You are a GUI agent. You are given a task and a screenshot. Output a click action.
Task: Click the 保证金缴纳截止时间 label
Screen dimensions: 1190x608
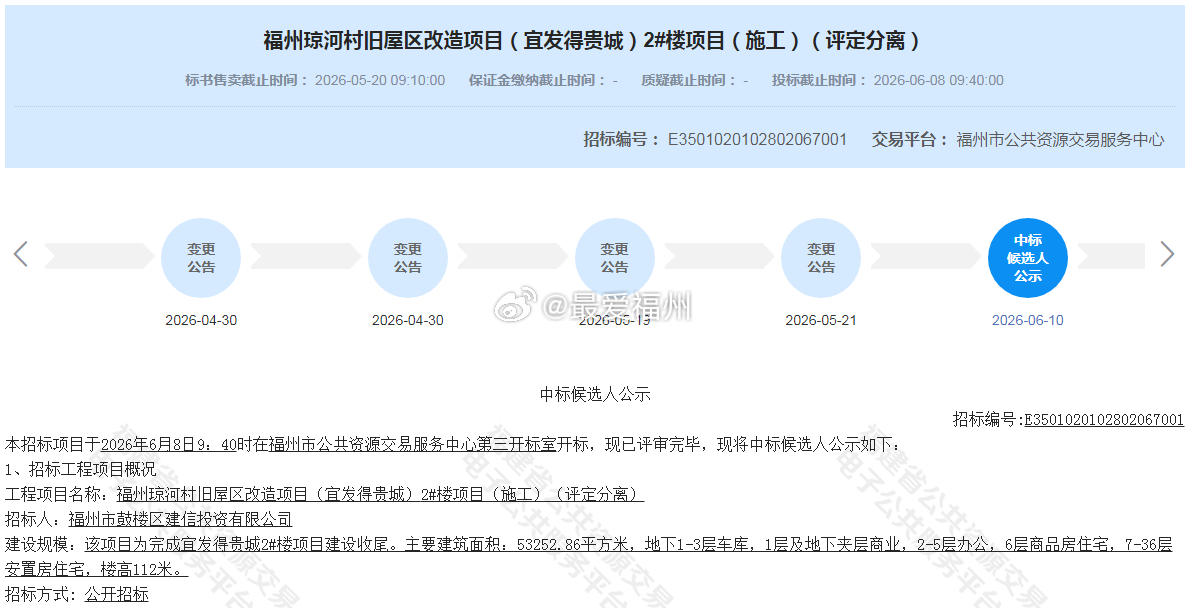click(538, 80)
